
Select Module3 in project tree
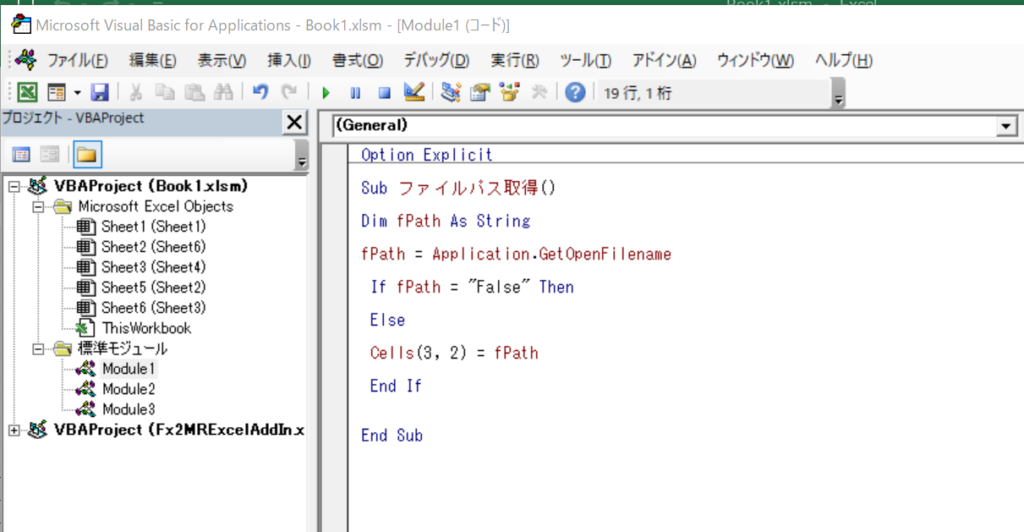pyautogui.click(x=129, y=409)
